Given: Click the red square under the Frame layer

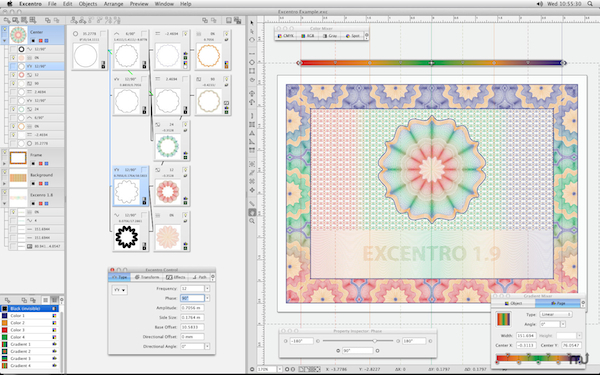Looking at the screenshot, I should tap(40, 163).
